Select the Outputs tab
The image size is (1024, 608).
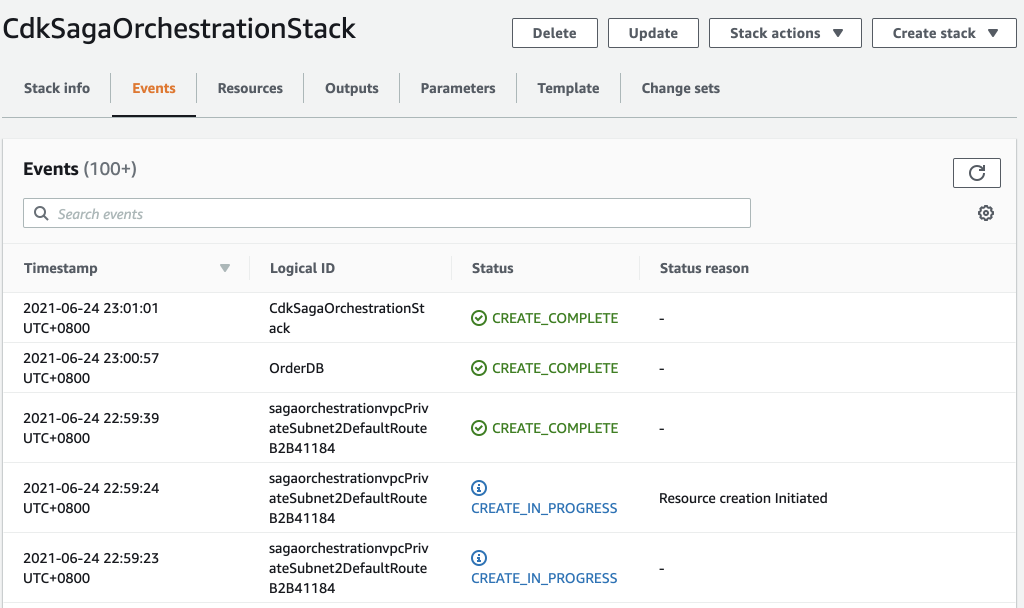[x=351, y=88]
